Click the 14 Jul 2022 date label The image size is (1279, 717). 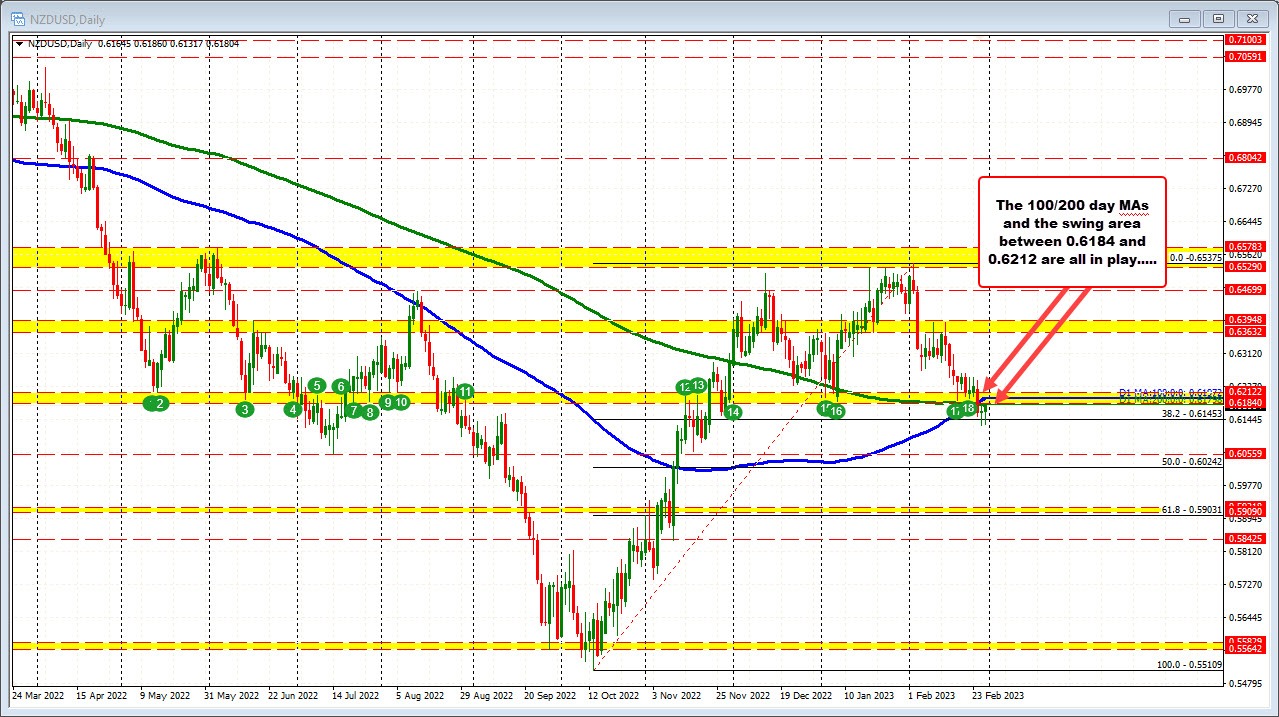point(358,694)
